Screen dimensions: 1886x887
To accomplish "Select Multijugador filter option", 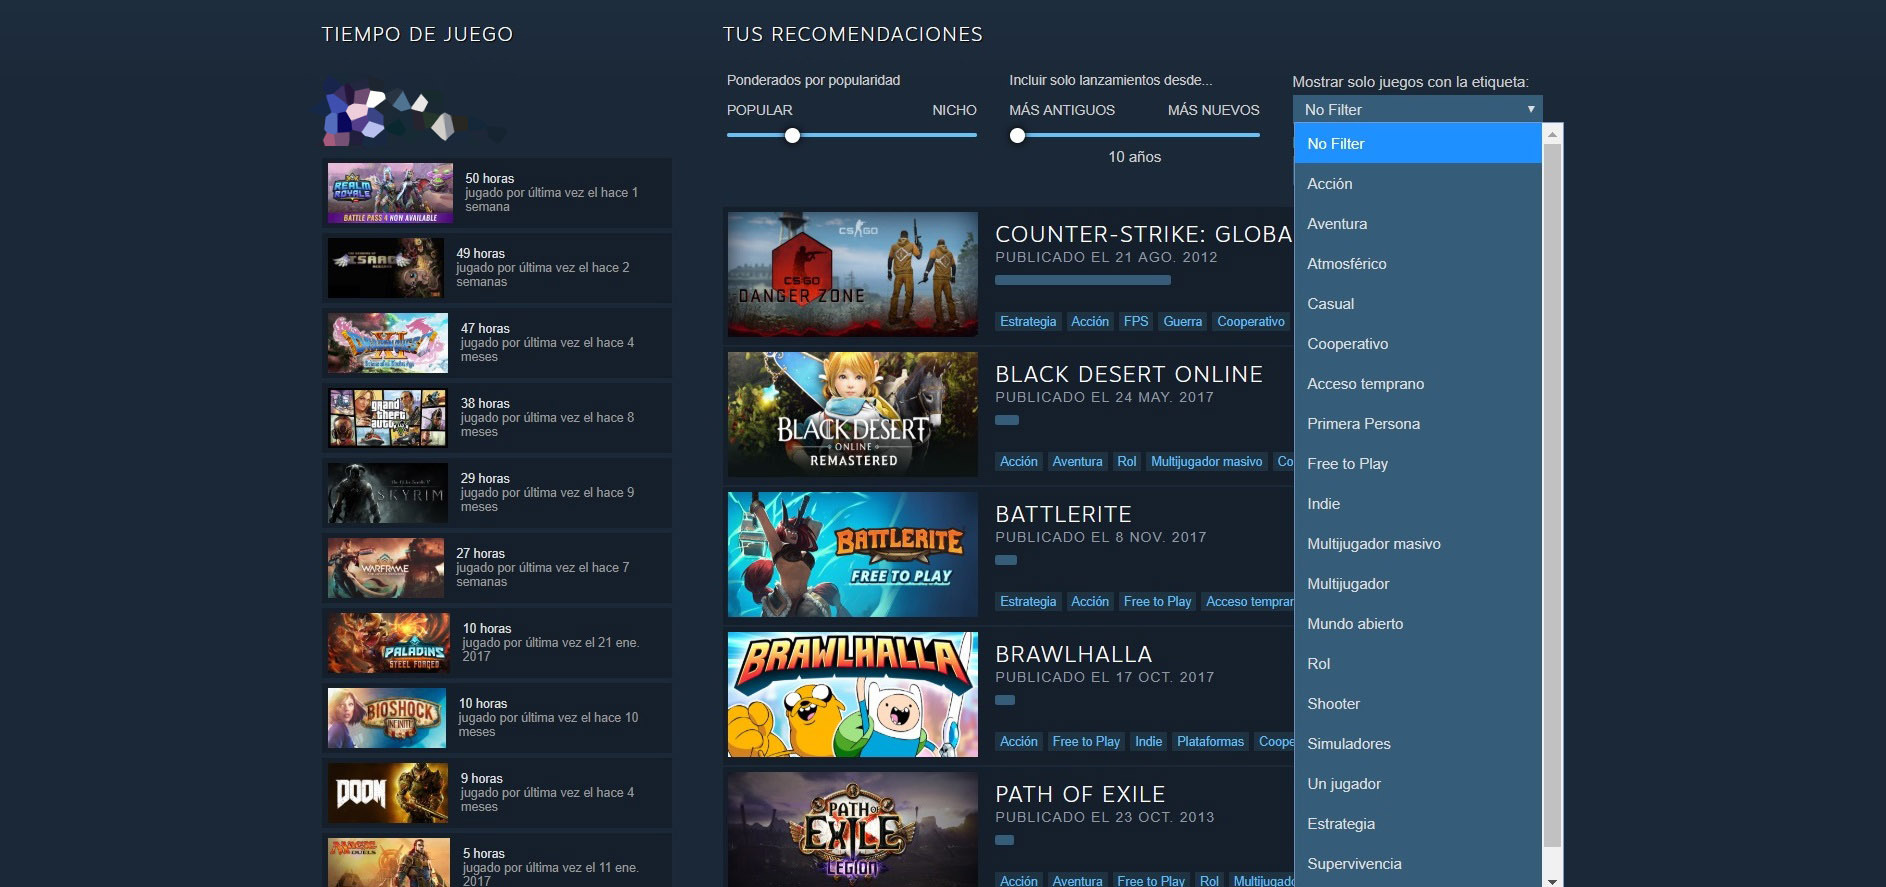I will click(x=1417, y=583).
